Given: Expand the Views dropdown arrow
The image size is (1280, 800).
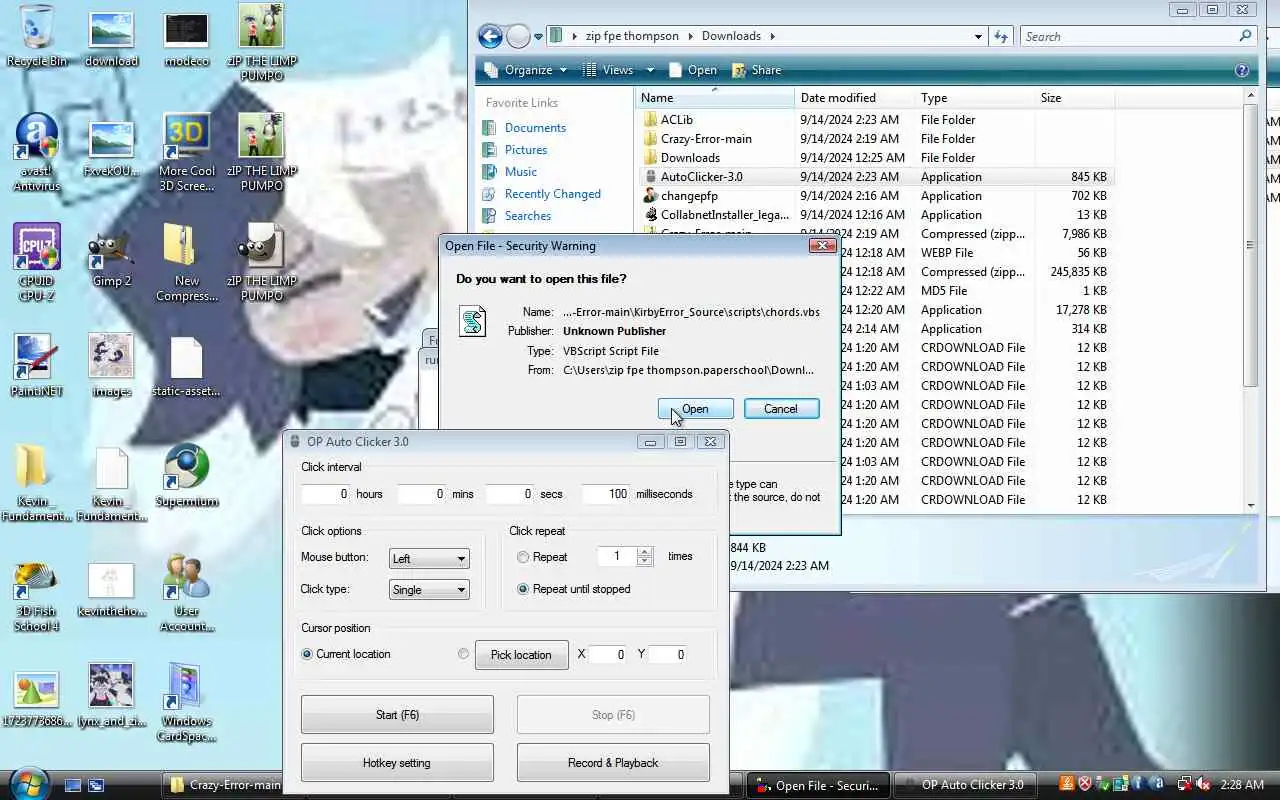Looking at the screenshot, I should (650, 70).
